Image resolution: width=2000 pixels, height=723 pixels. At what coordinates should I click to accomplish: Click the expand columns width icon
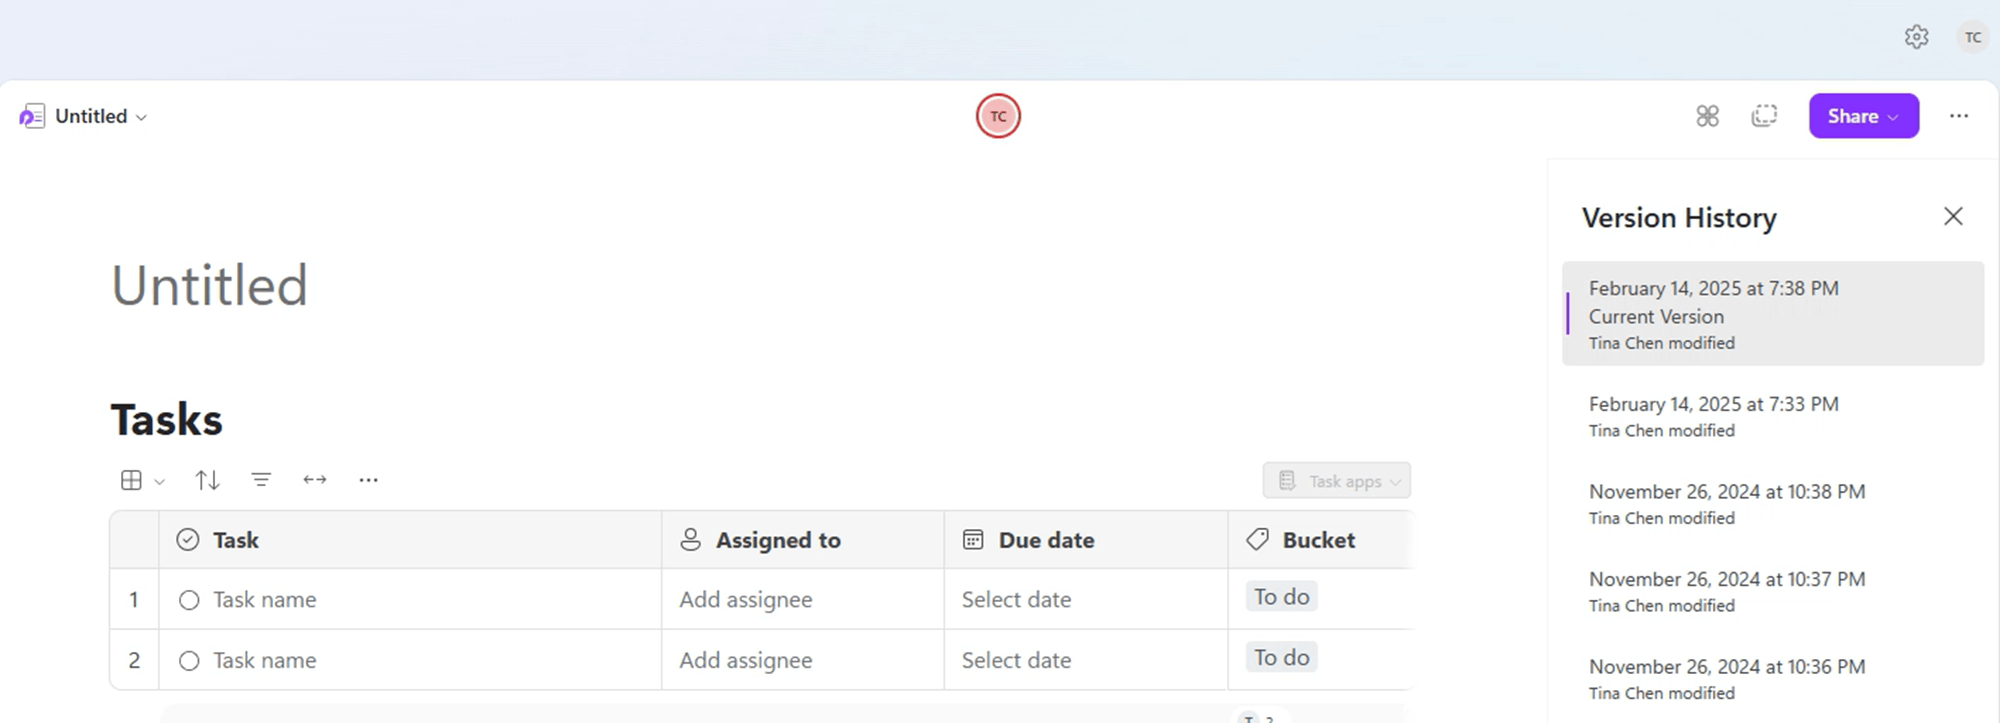pyautogui.click(x=314, y=479)
